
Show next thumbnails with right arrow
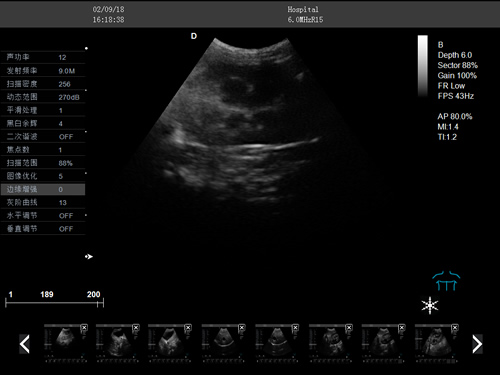[477, 344]
